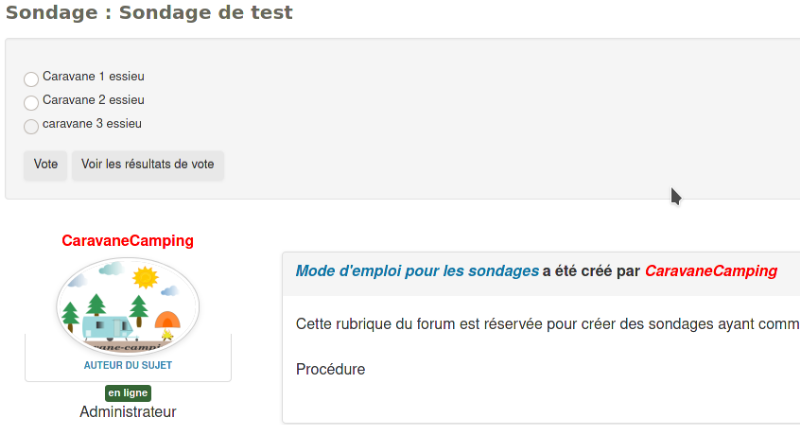The width and height of the screenshot is (800, 425).
Task: Pick the caravane 3 essieu radio button
Action: (31, 127)
